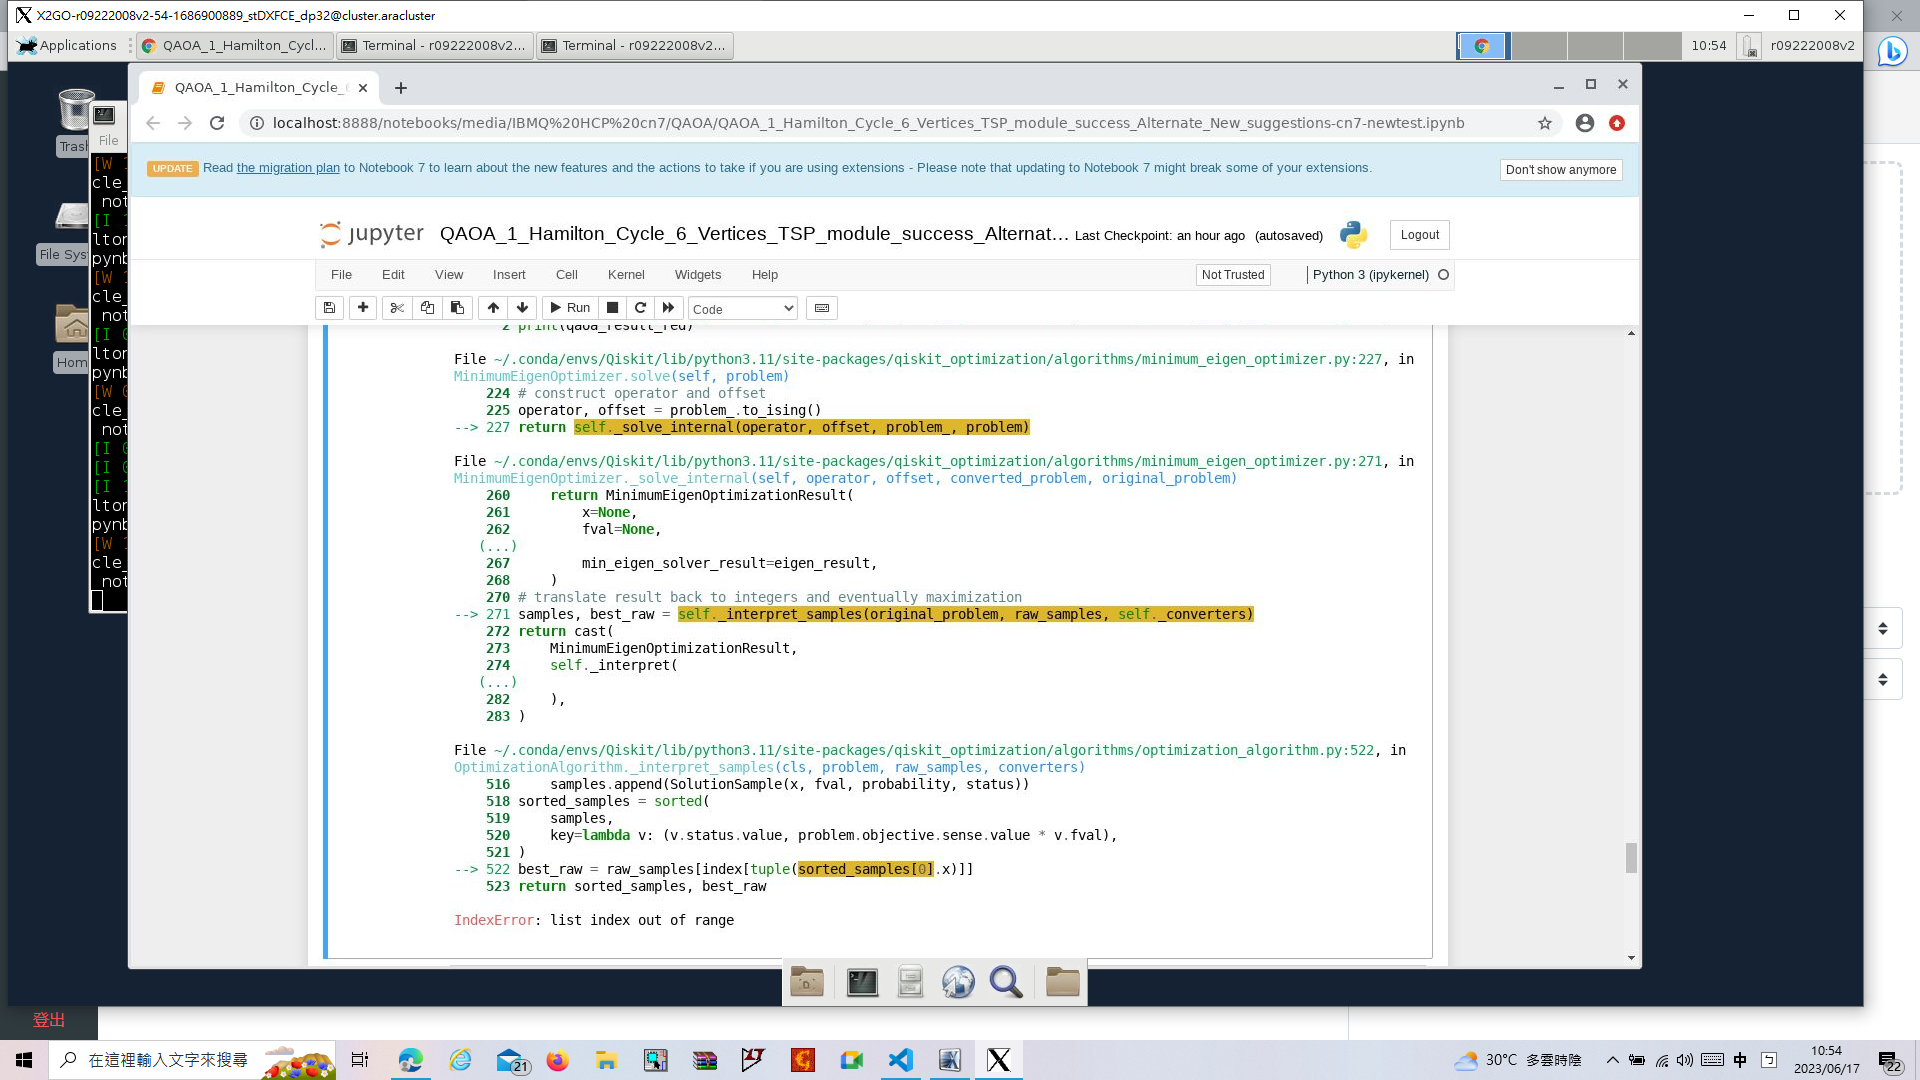The height and width of the screenshot is (1080, 1920).
Task: Paste cells below icon
Action: pyautogui.click(x=457, y=308)
